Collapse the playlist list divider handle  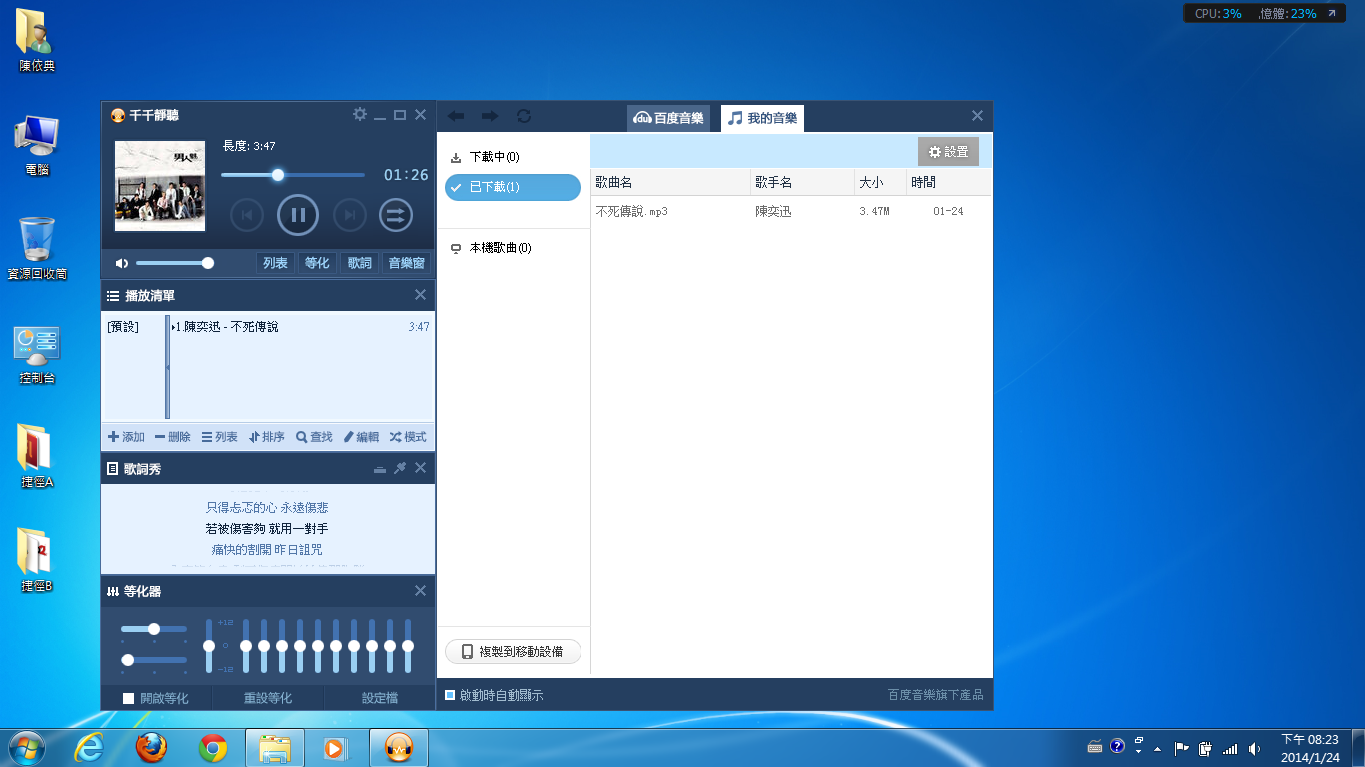point(167,367)
